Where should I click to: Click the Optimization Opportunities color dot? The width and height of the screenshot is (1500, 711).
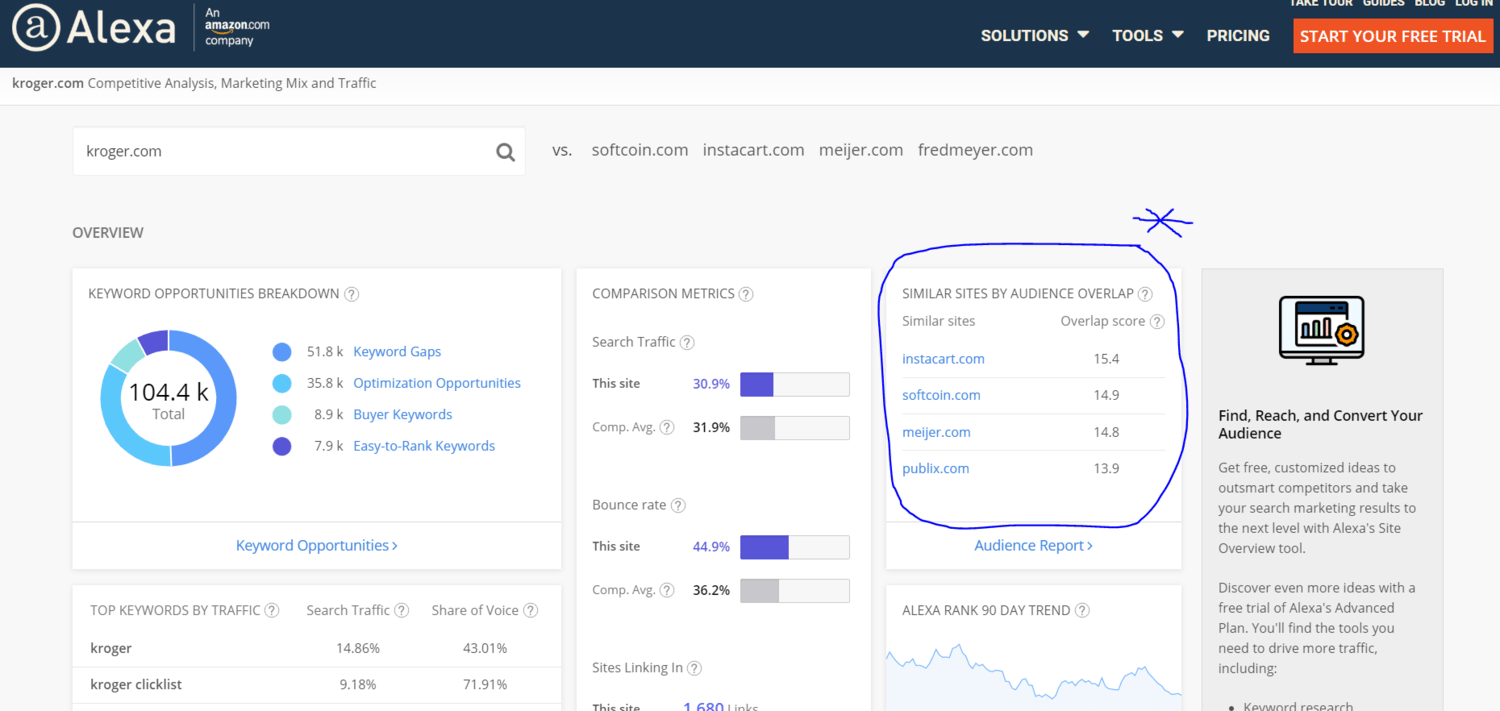pos(282,383)
